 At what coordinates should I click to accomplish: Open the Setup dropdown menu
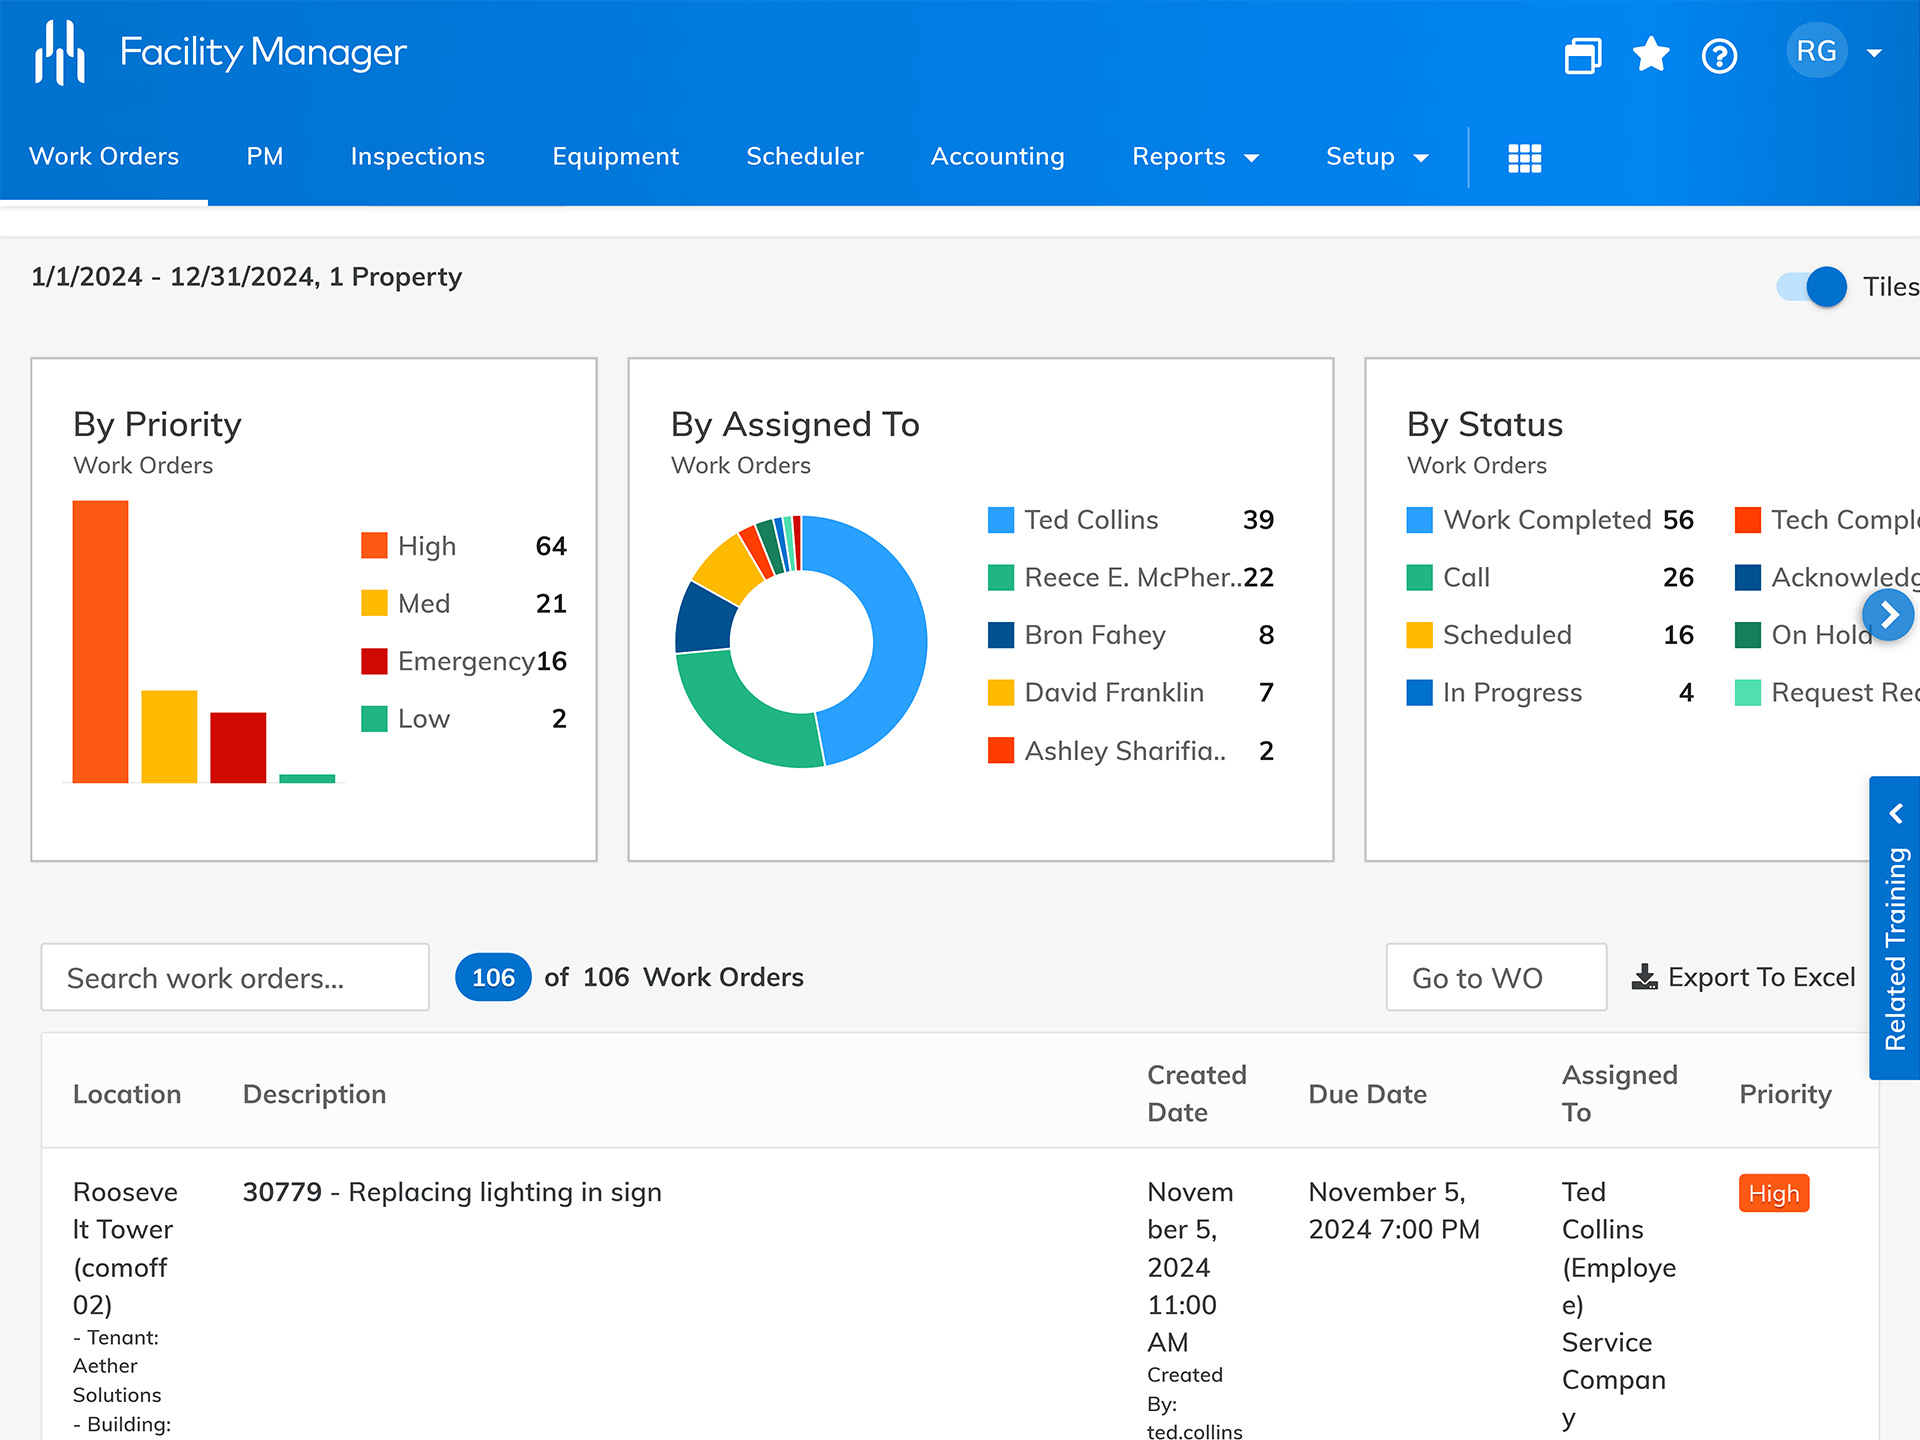pos(1376,157)
